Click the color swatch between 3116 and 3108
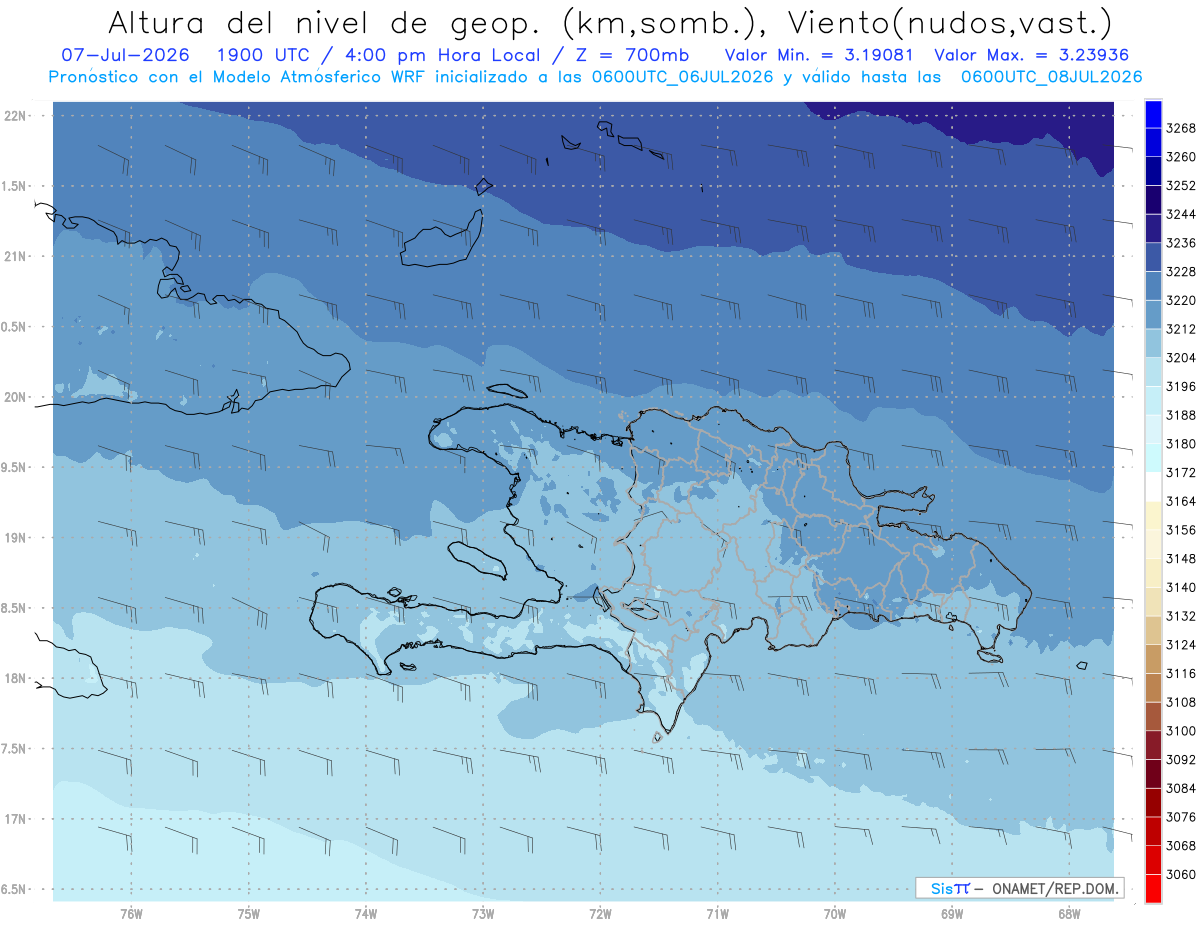Image resolution: width=1200 pixels, height=927 pixels. (1153, 688)
